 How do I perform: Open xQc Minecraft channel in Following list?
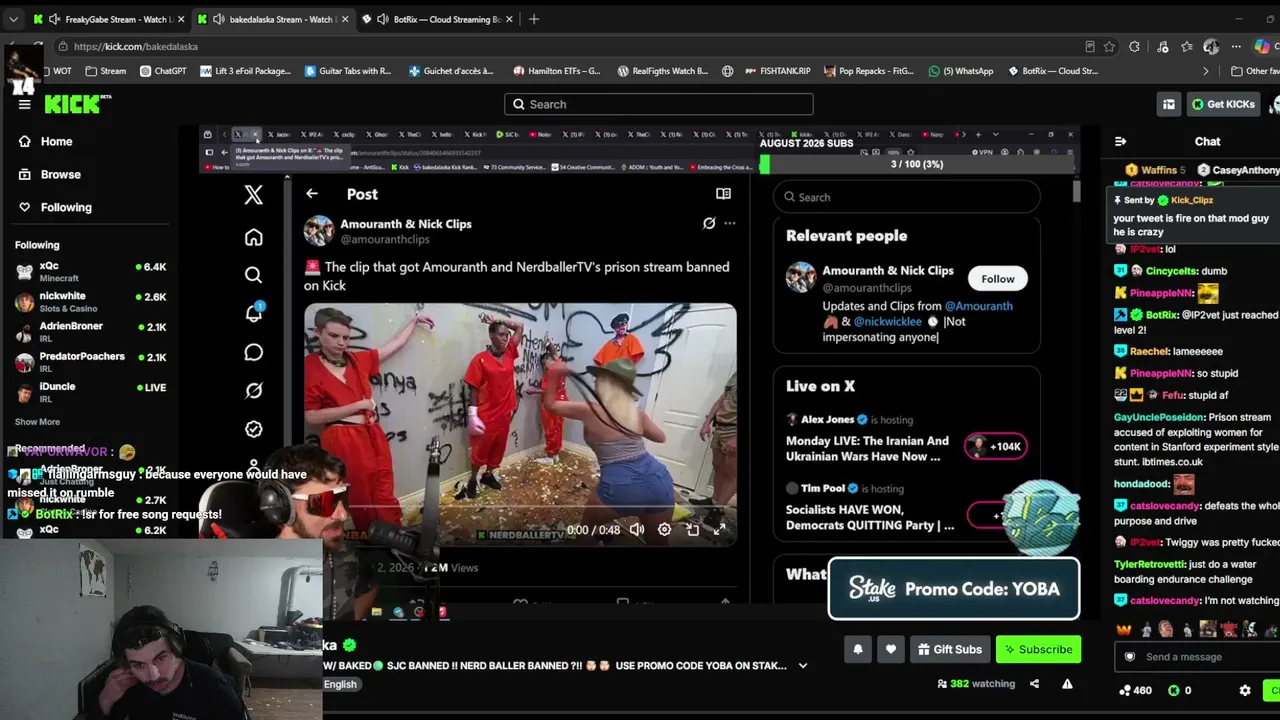point(90,272)
